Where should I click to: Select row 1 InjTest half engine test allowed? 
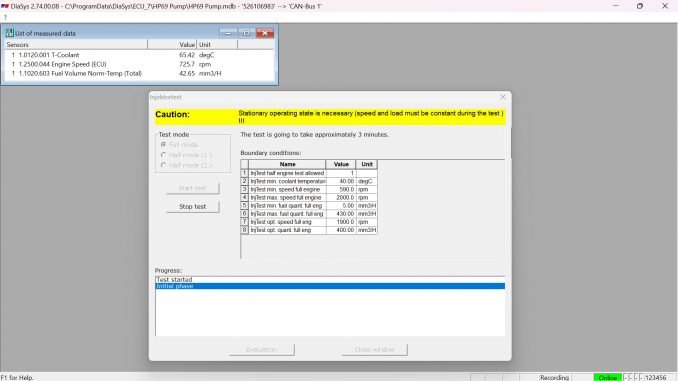click(309, 173)
